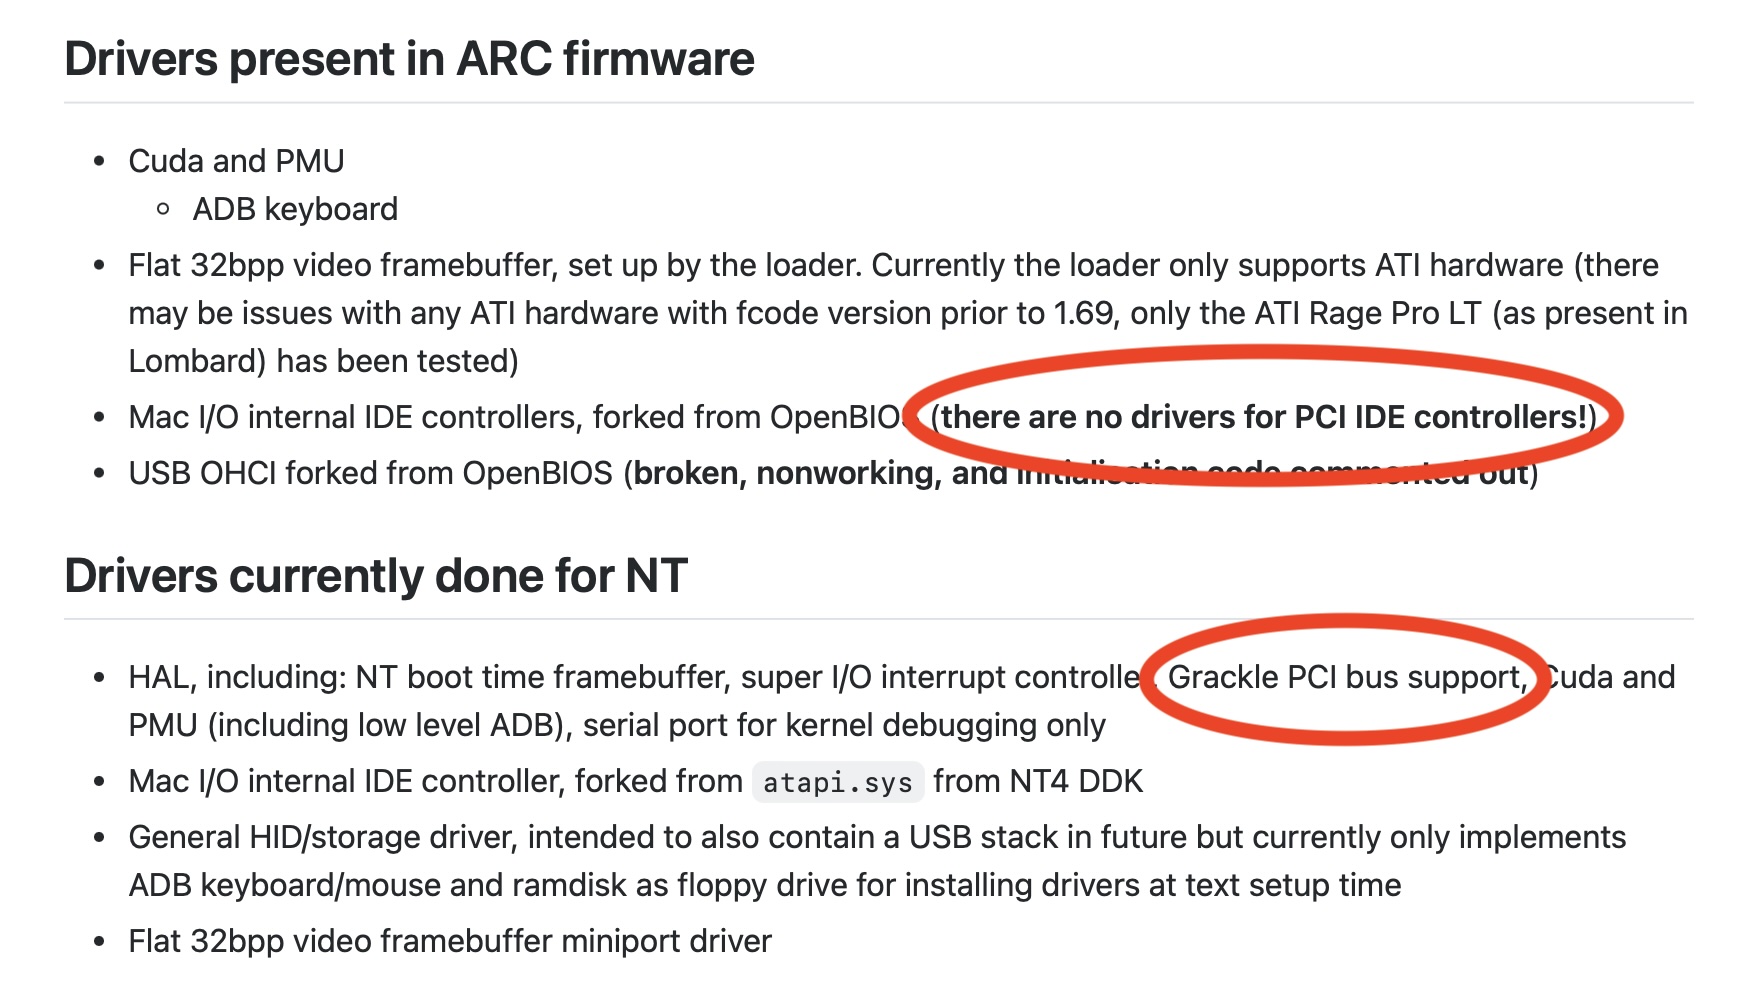This screenshot has width=1758, height=998.
Task: Click the hollow bullet before 'ADB keyboard'
Action: pos(163,209)
